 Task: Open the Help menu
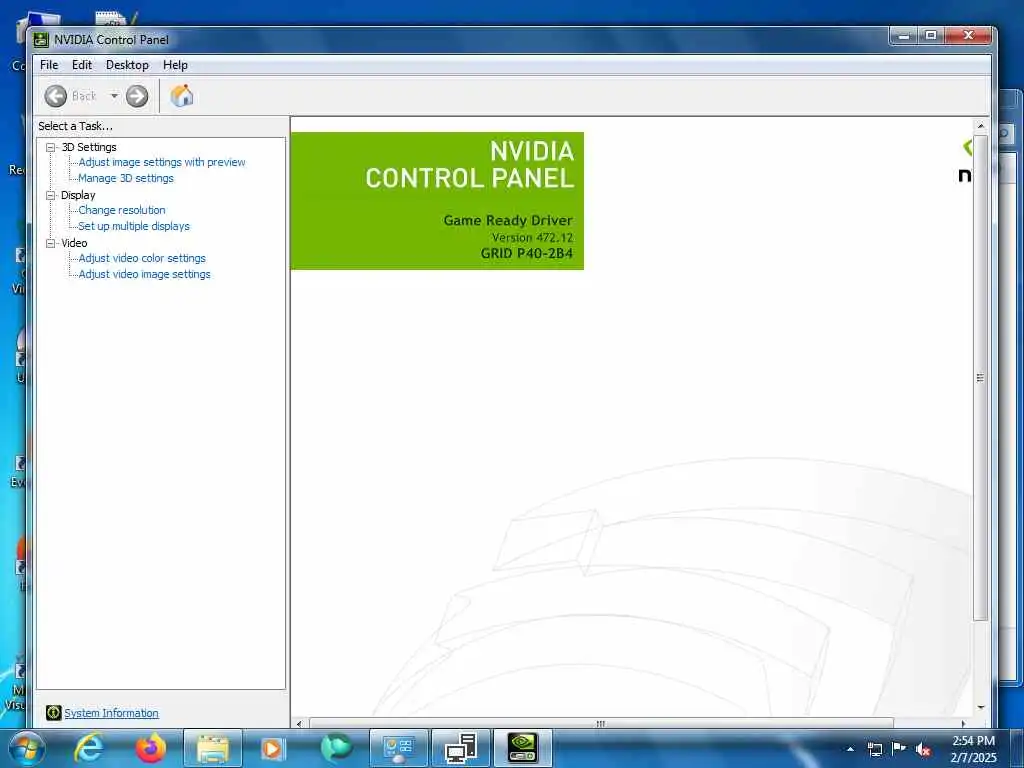[175, 65]
